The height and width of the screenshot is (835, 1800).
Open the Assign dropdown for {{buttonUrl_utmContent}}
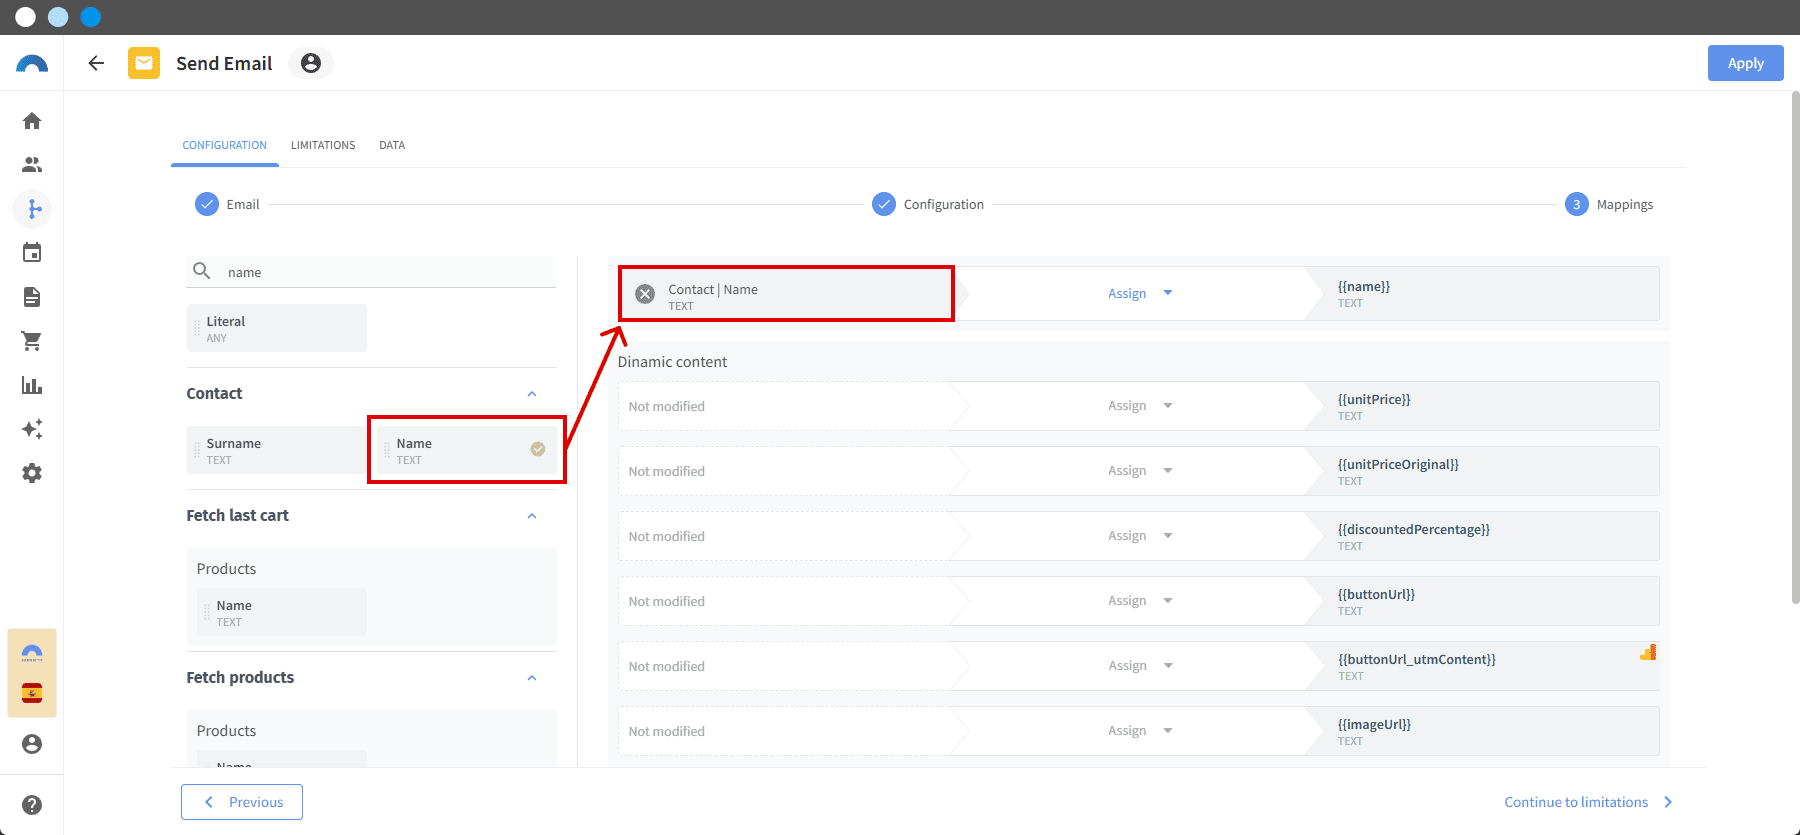[x=1140, y=666]
